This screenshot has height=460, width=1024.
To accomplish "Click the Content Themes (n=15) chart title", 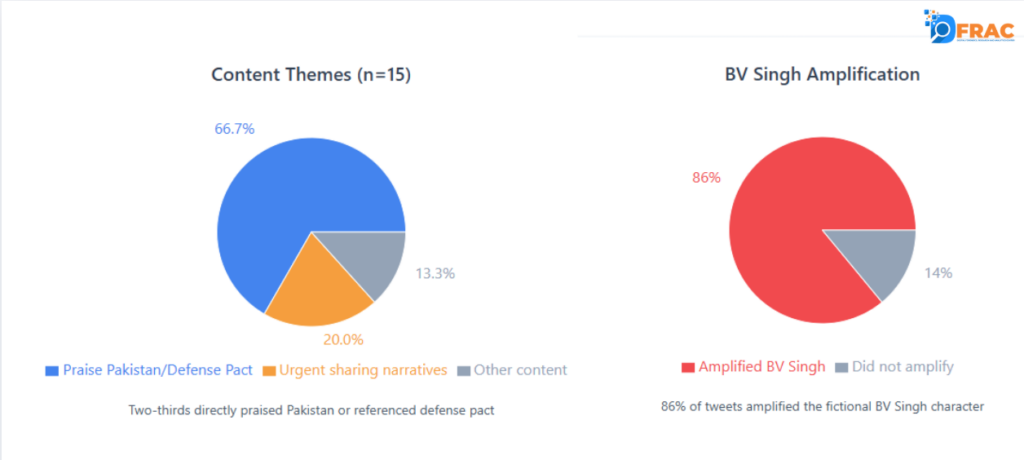I will [x=311, y=75].
